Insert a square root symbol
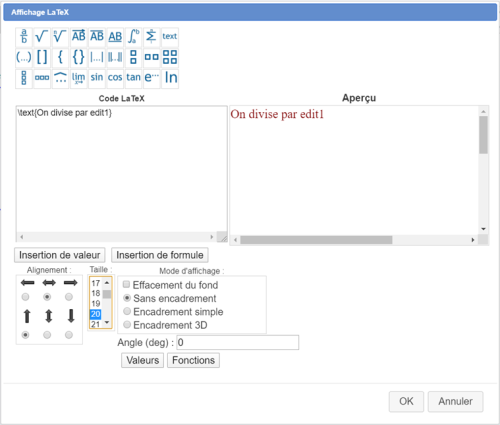The image size is (500, 425). (42, 37)
